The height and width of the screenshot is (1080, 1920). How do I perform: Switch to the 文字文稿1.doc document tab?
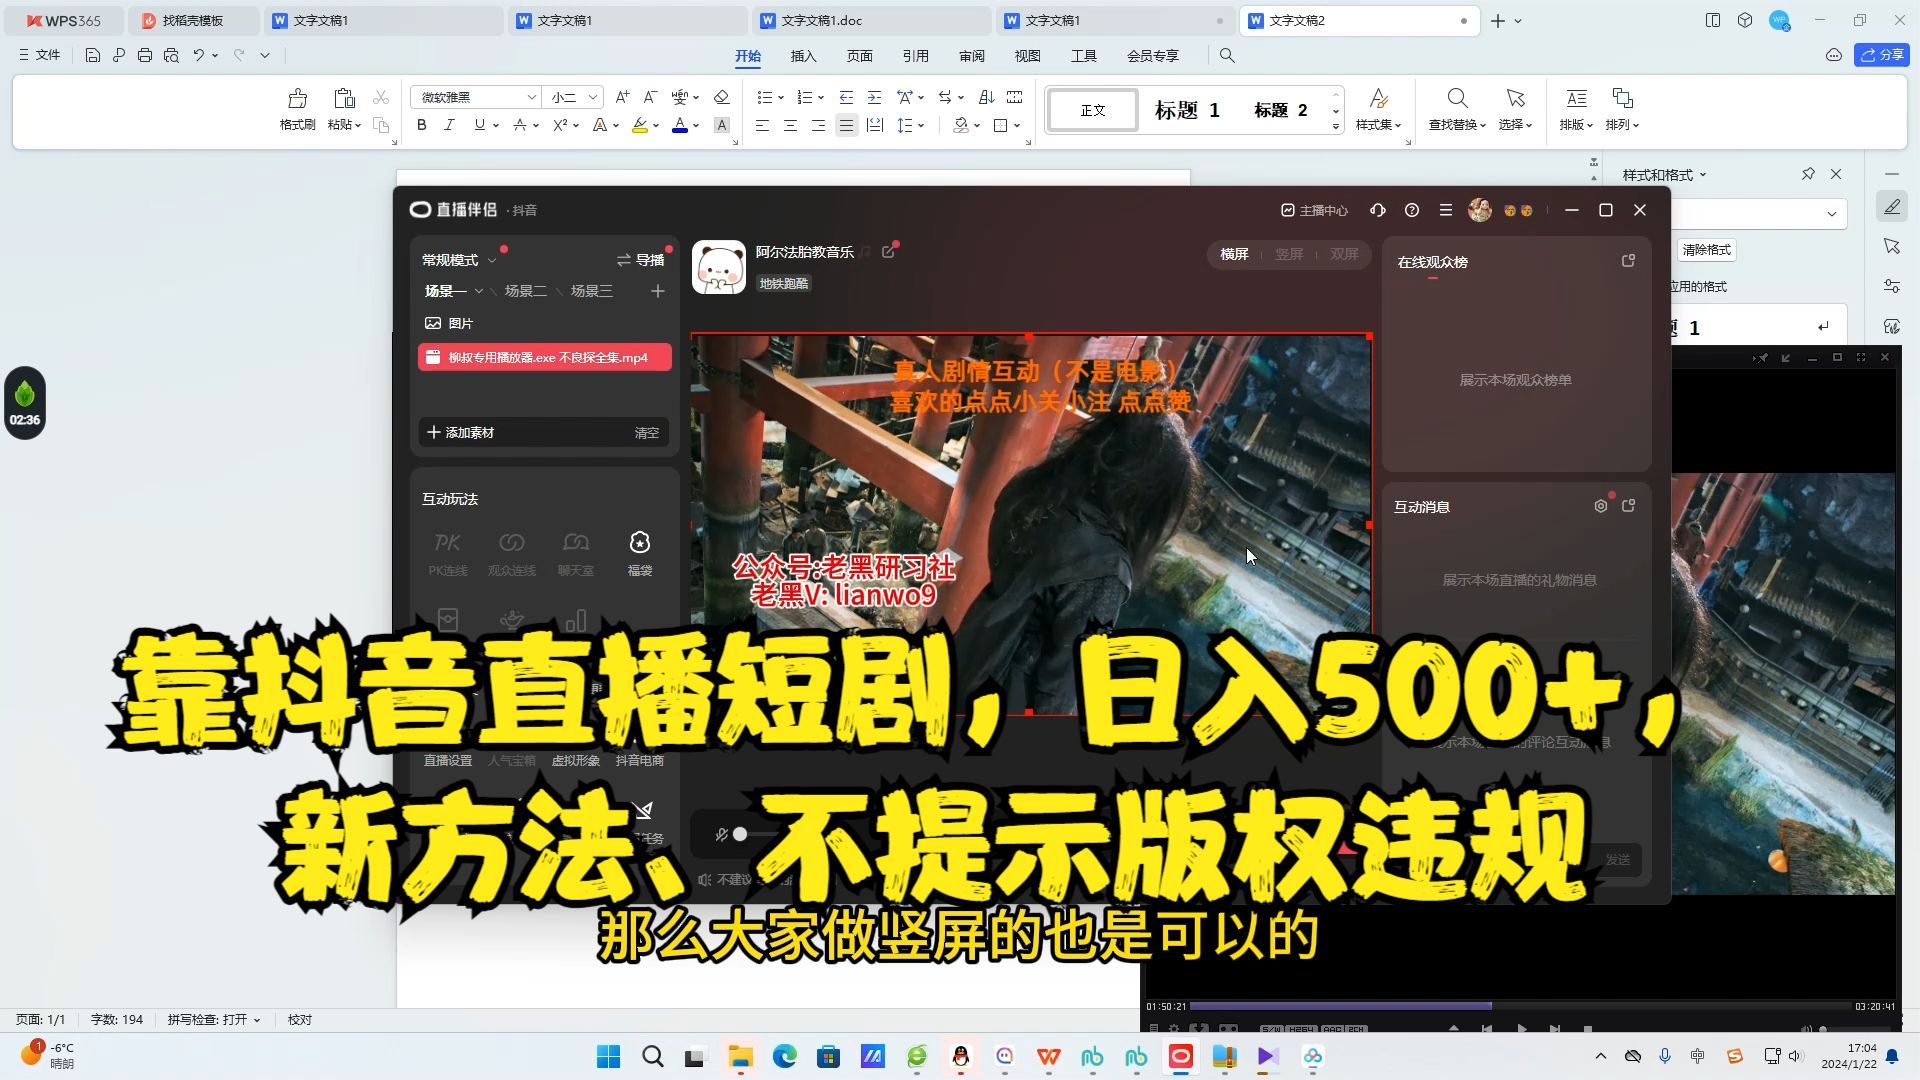tap(870, 20)
